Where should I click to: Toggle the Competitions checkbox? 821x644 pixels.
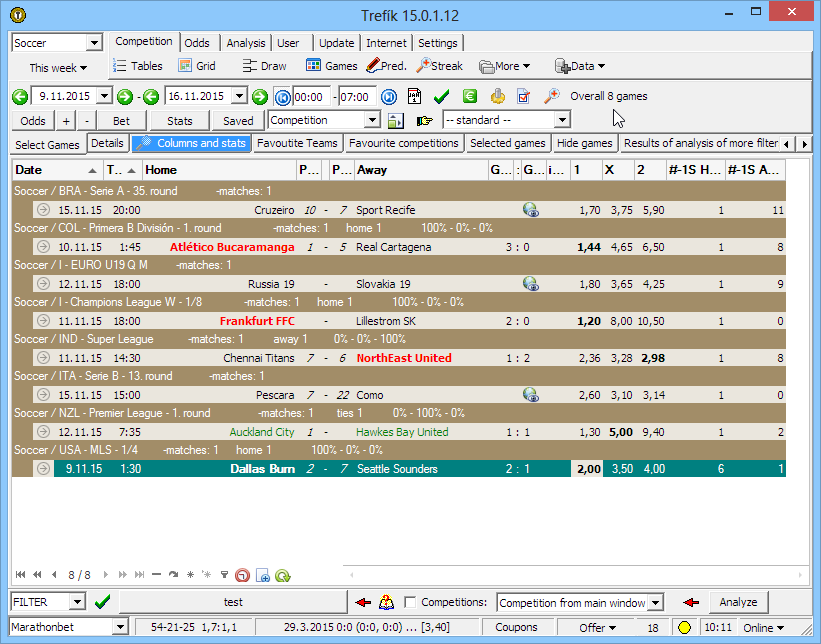pos(410,603)
